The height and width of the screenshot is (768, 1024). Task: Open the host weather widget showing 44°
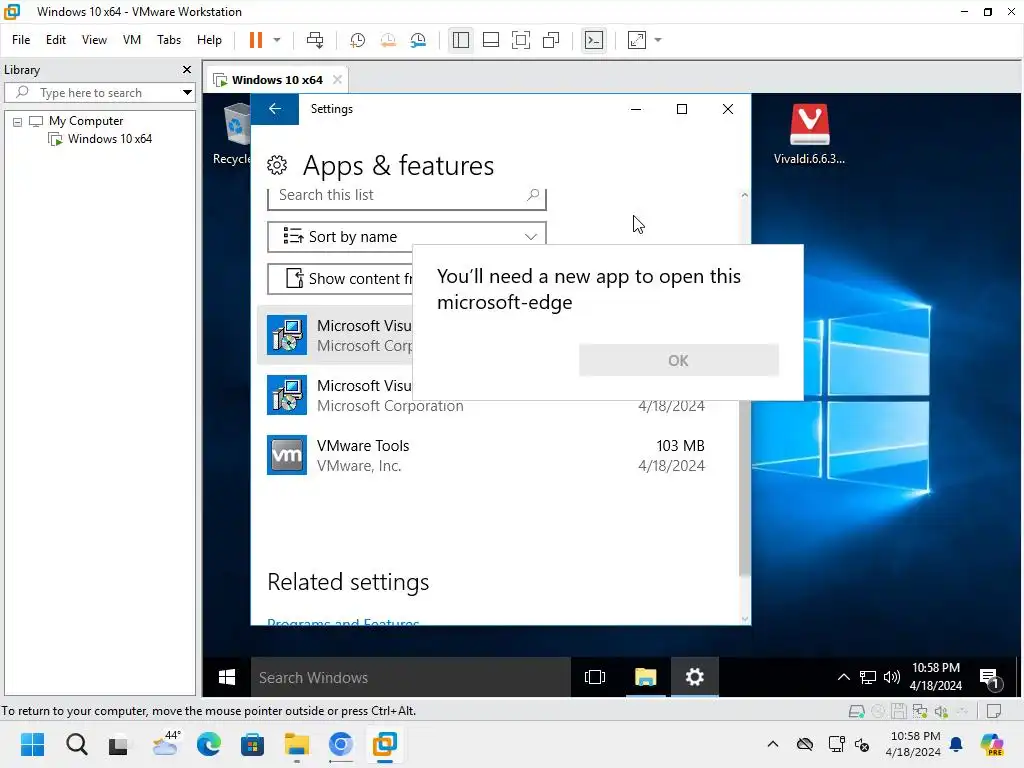[x=165, y=744]
